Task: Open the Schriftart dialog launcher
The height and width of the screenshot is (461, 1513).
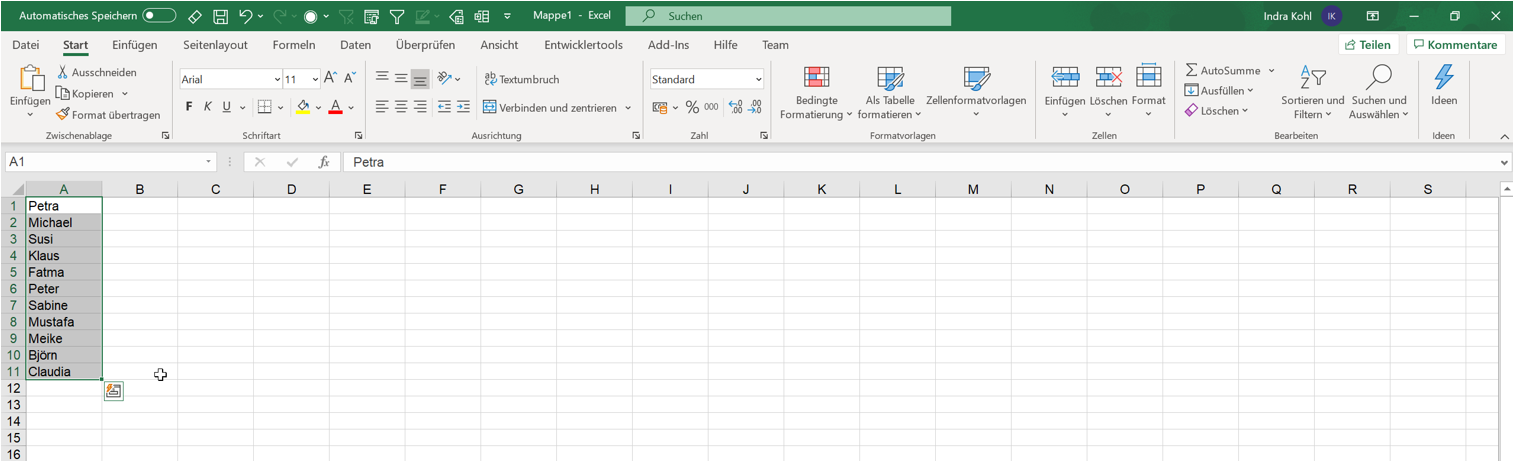Action: pos(356,135)
